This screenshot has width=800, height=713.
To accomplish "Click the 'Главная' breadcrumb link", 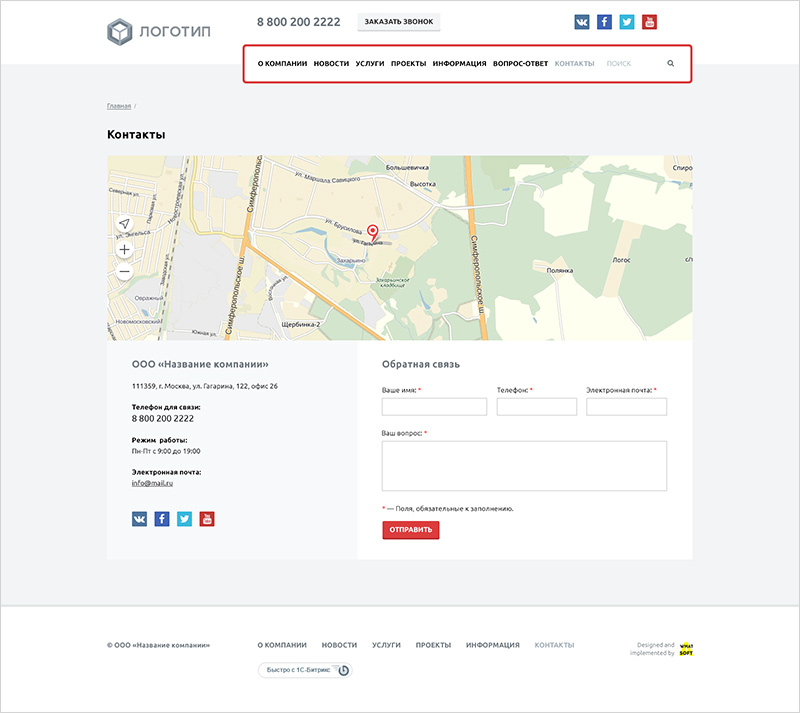I will tap(118, 105).
